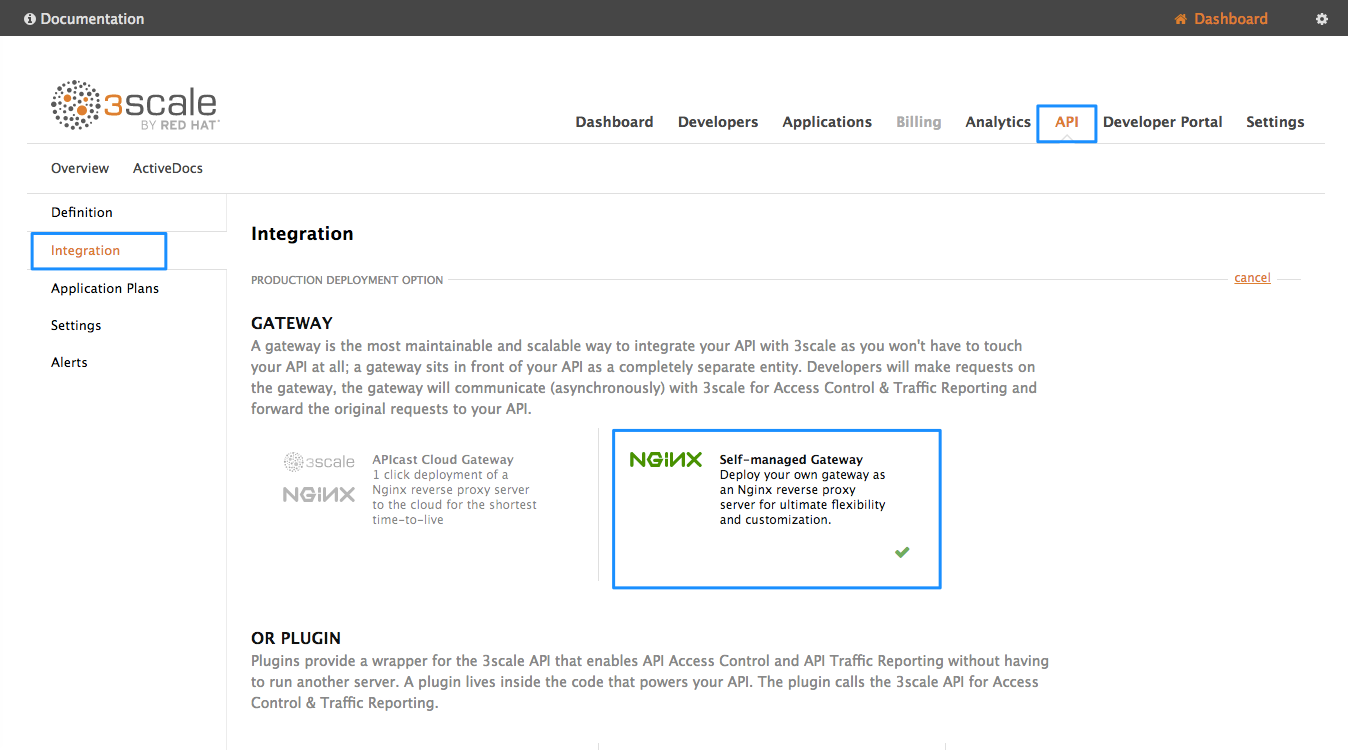Open the Developer Portal tab
Screen dimensions: 1348x750
1162,122
